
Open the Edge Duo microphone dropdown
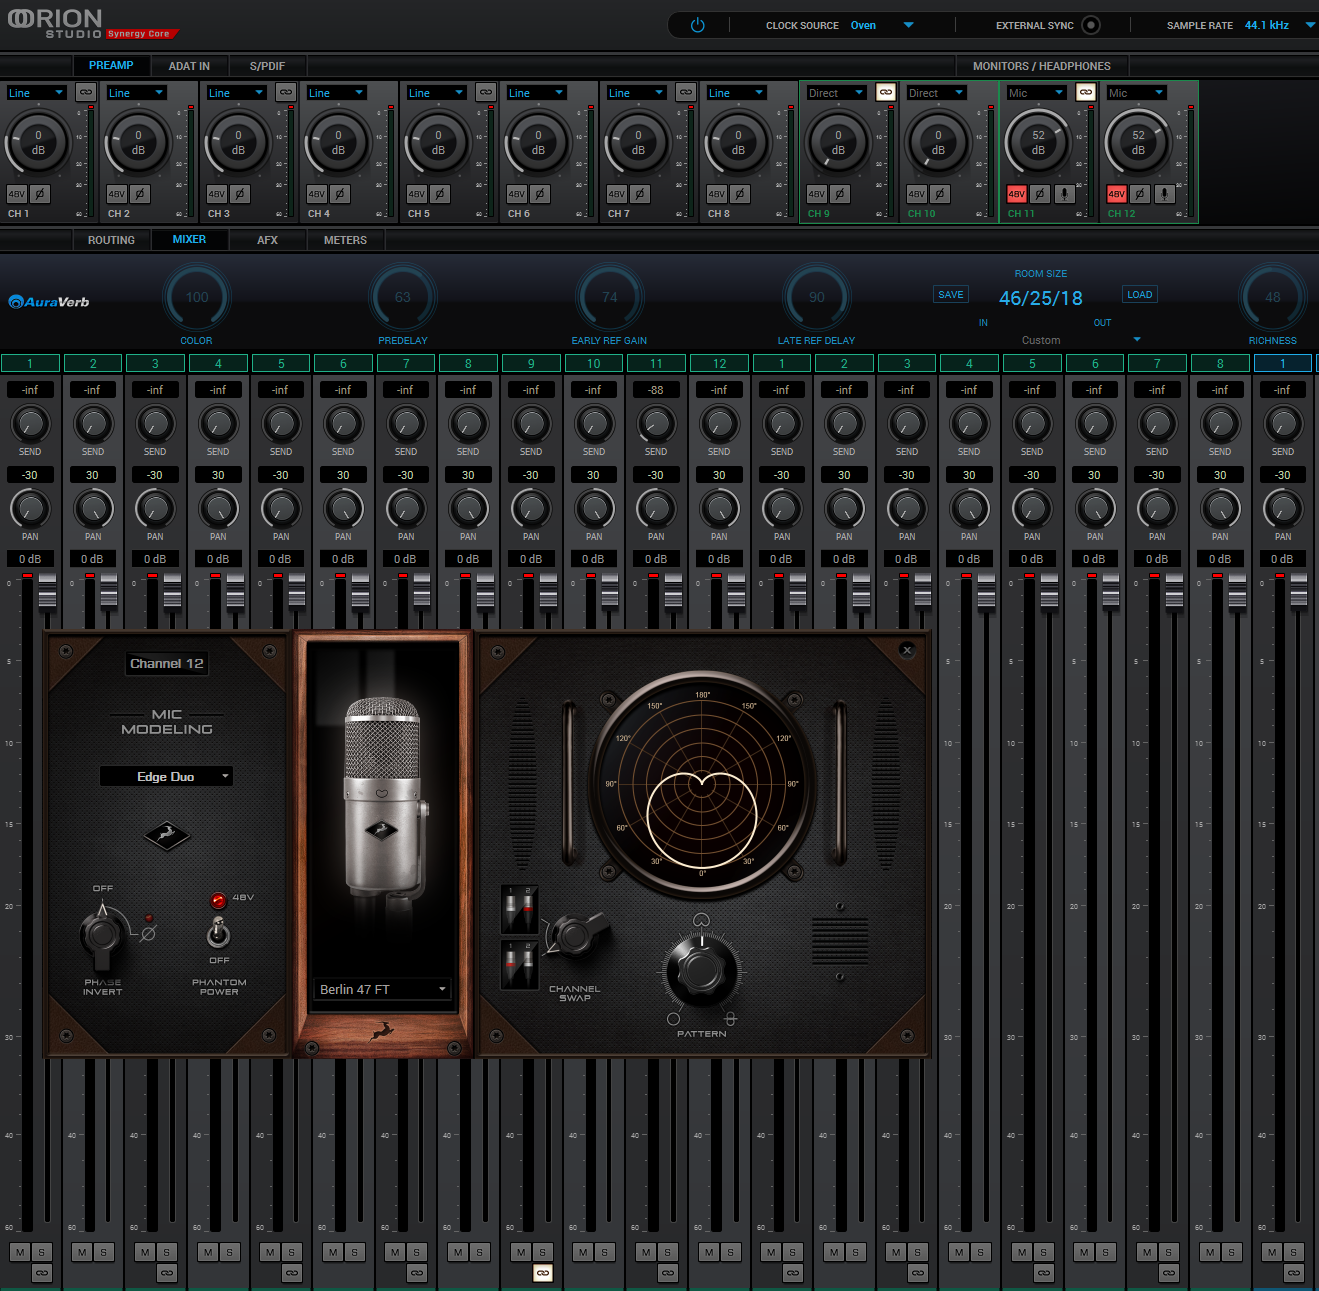tap(166, 776)
